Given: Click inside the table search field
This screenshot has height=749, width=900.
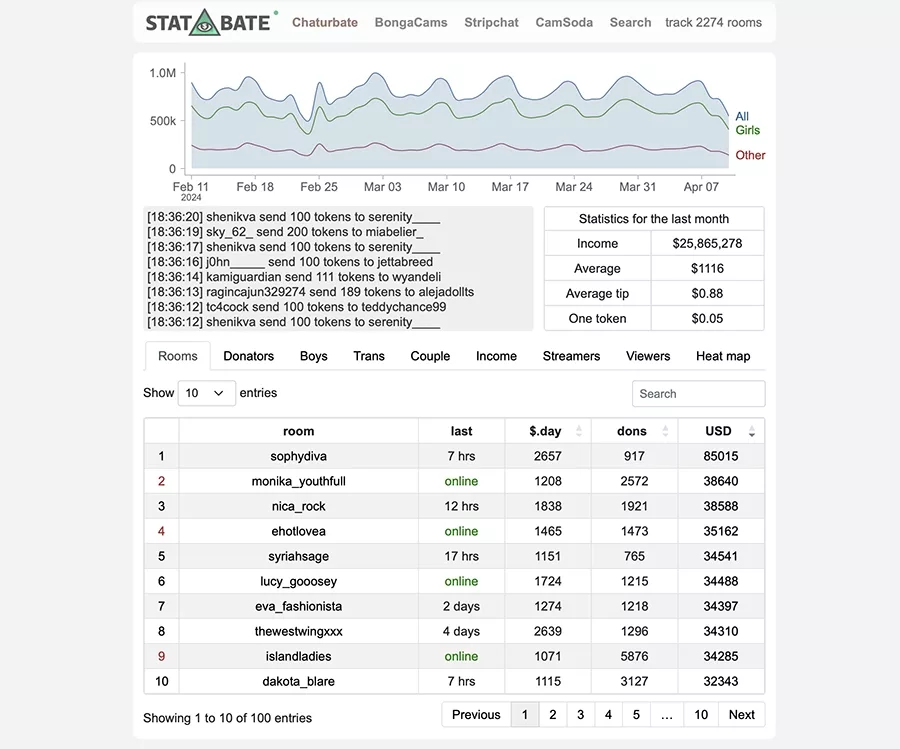Looking at the screenshot, I should click(698, 393).
